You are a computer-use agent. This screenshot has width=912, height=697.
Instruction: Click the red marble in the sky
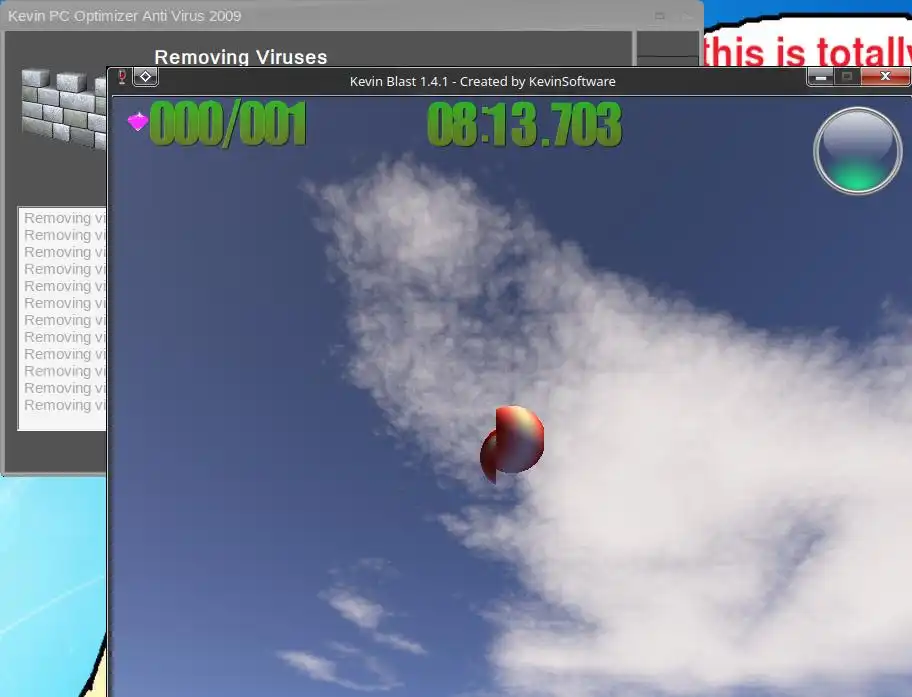[512, 444]
